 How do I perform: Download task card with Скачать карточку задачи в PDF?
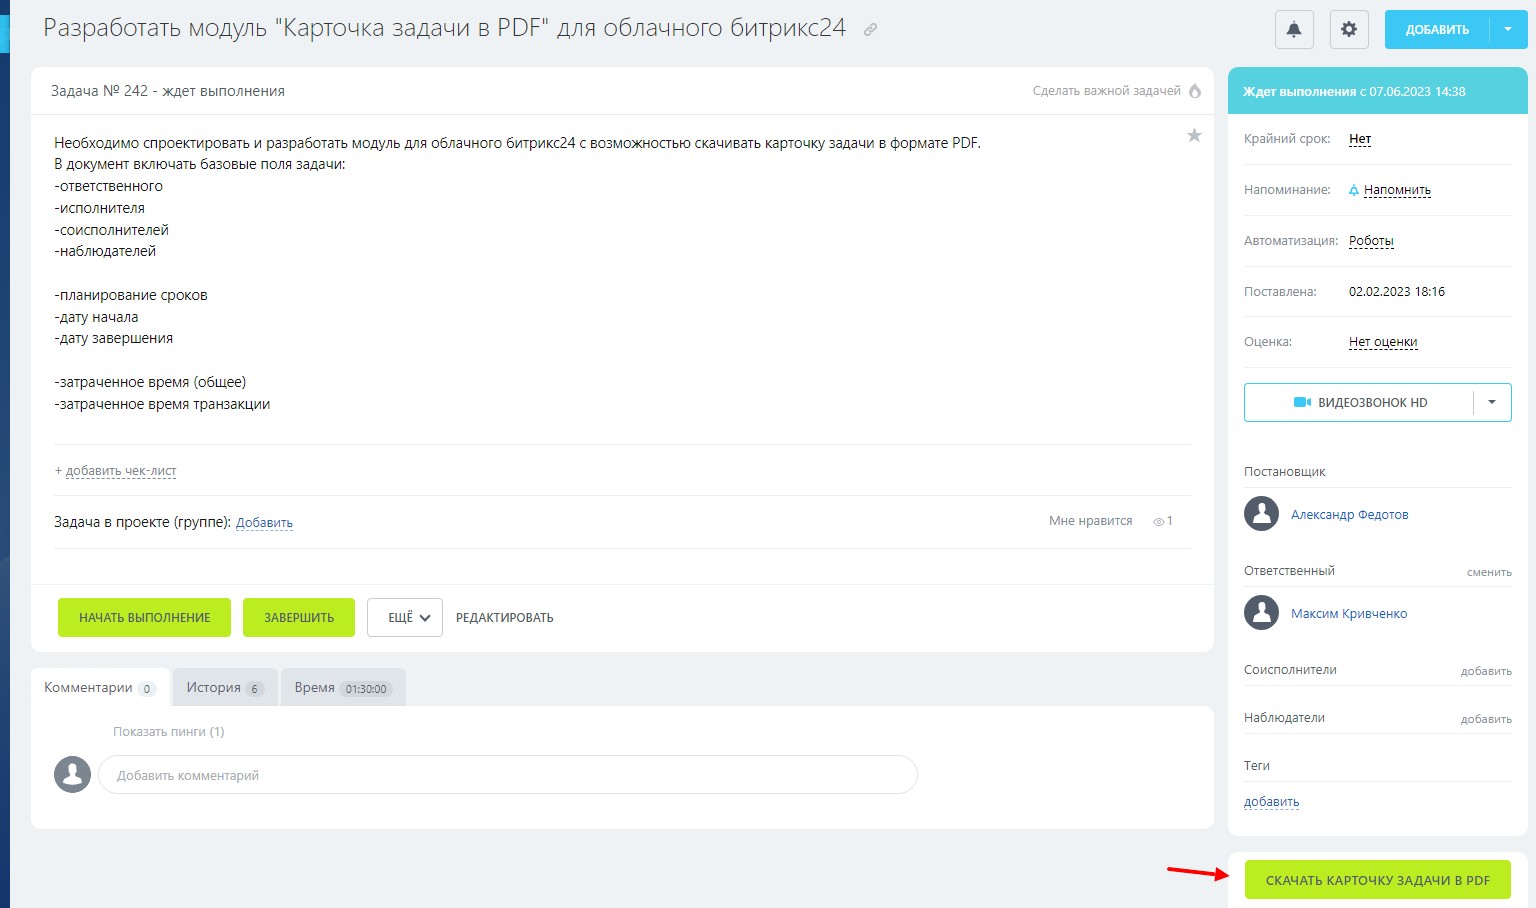click(1378, 880)
